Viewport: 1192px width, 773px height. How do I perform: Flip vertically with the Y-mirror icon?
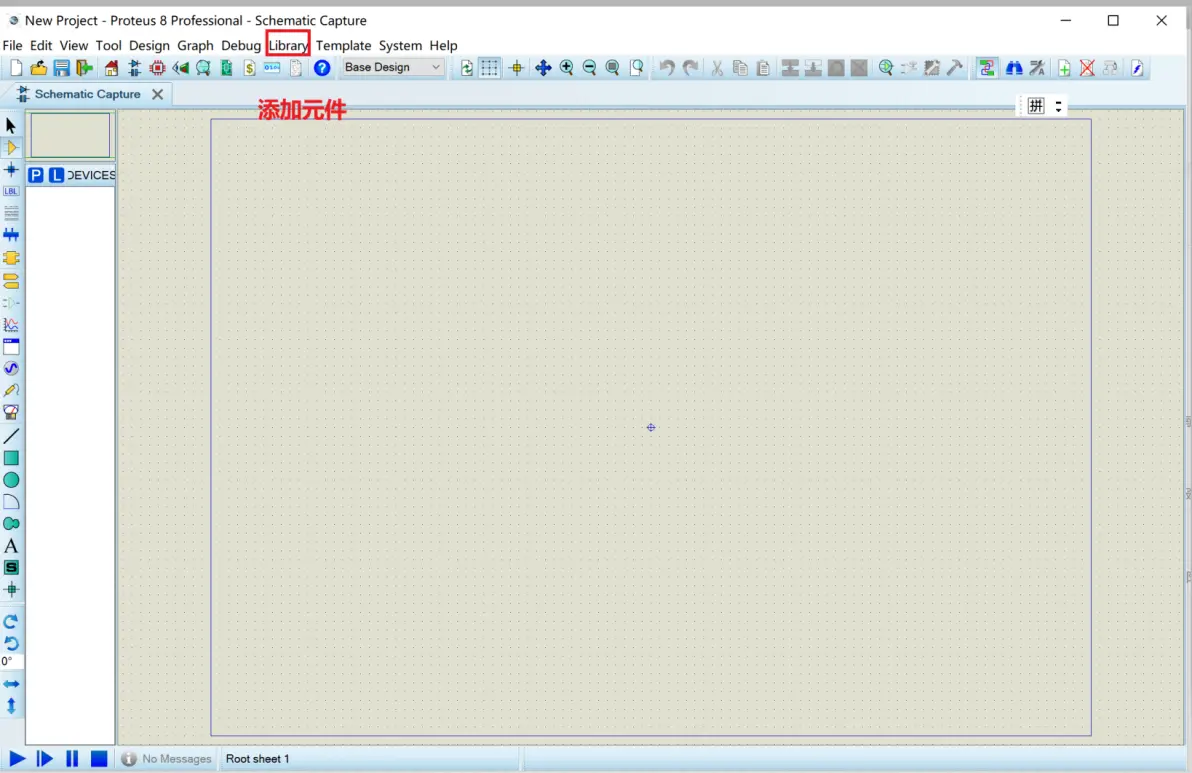point(11,706)
